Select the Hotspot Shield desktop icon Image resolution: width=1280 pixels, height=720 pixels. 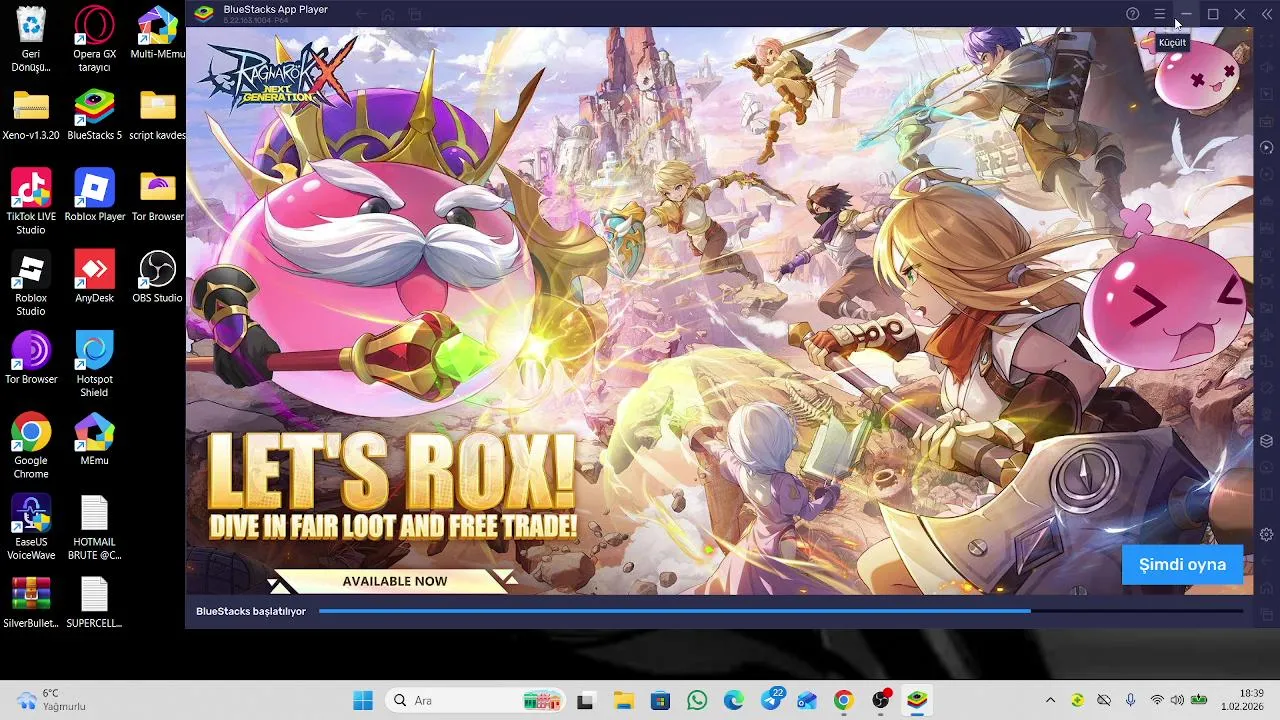tap(94, 365)
